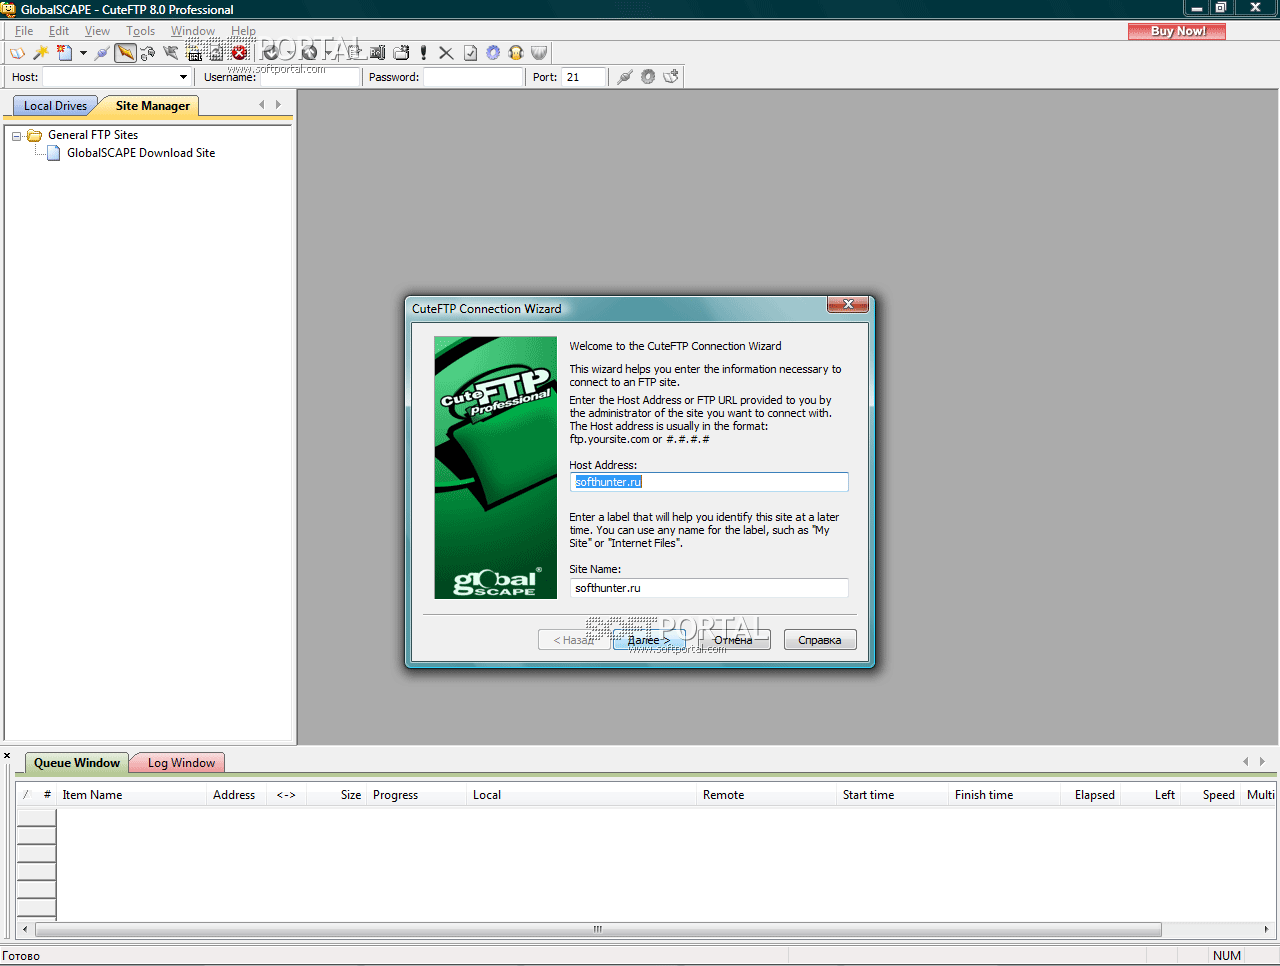Viewport: 1280px width, 966px height.
Task: Switch to the Log Window tab
Action: (181, 763)
